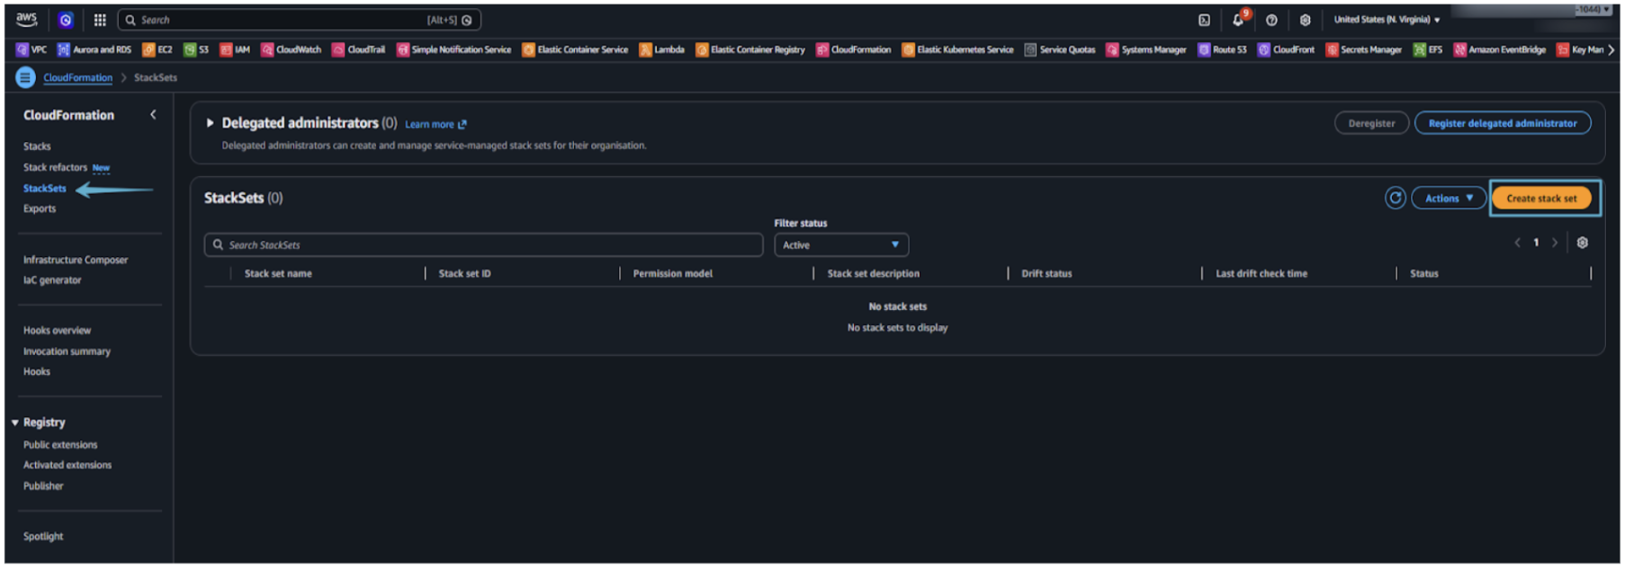Open the Learn more link
The height and width of the screenshot is (568, 1625).
tap(435, 125)
